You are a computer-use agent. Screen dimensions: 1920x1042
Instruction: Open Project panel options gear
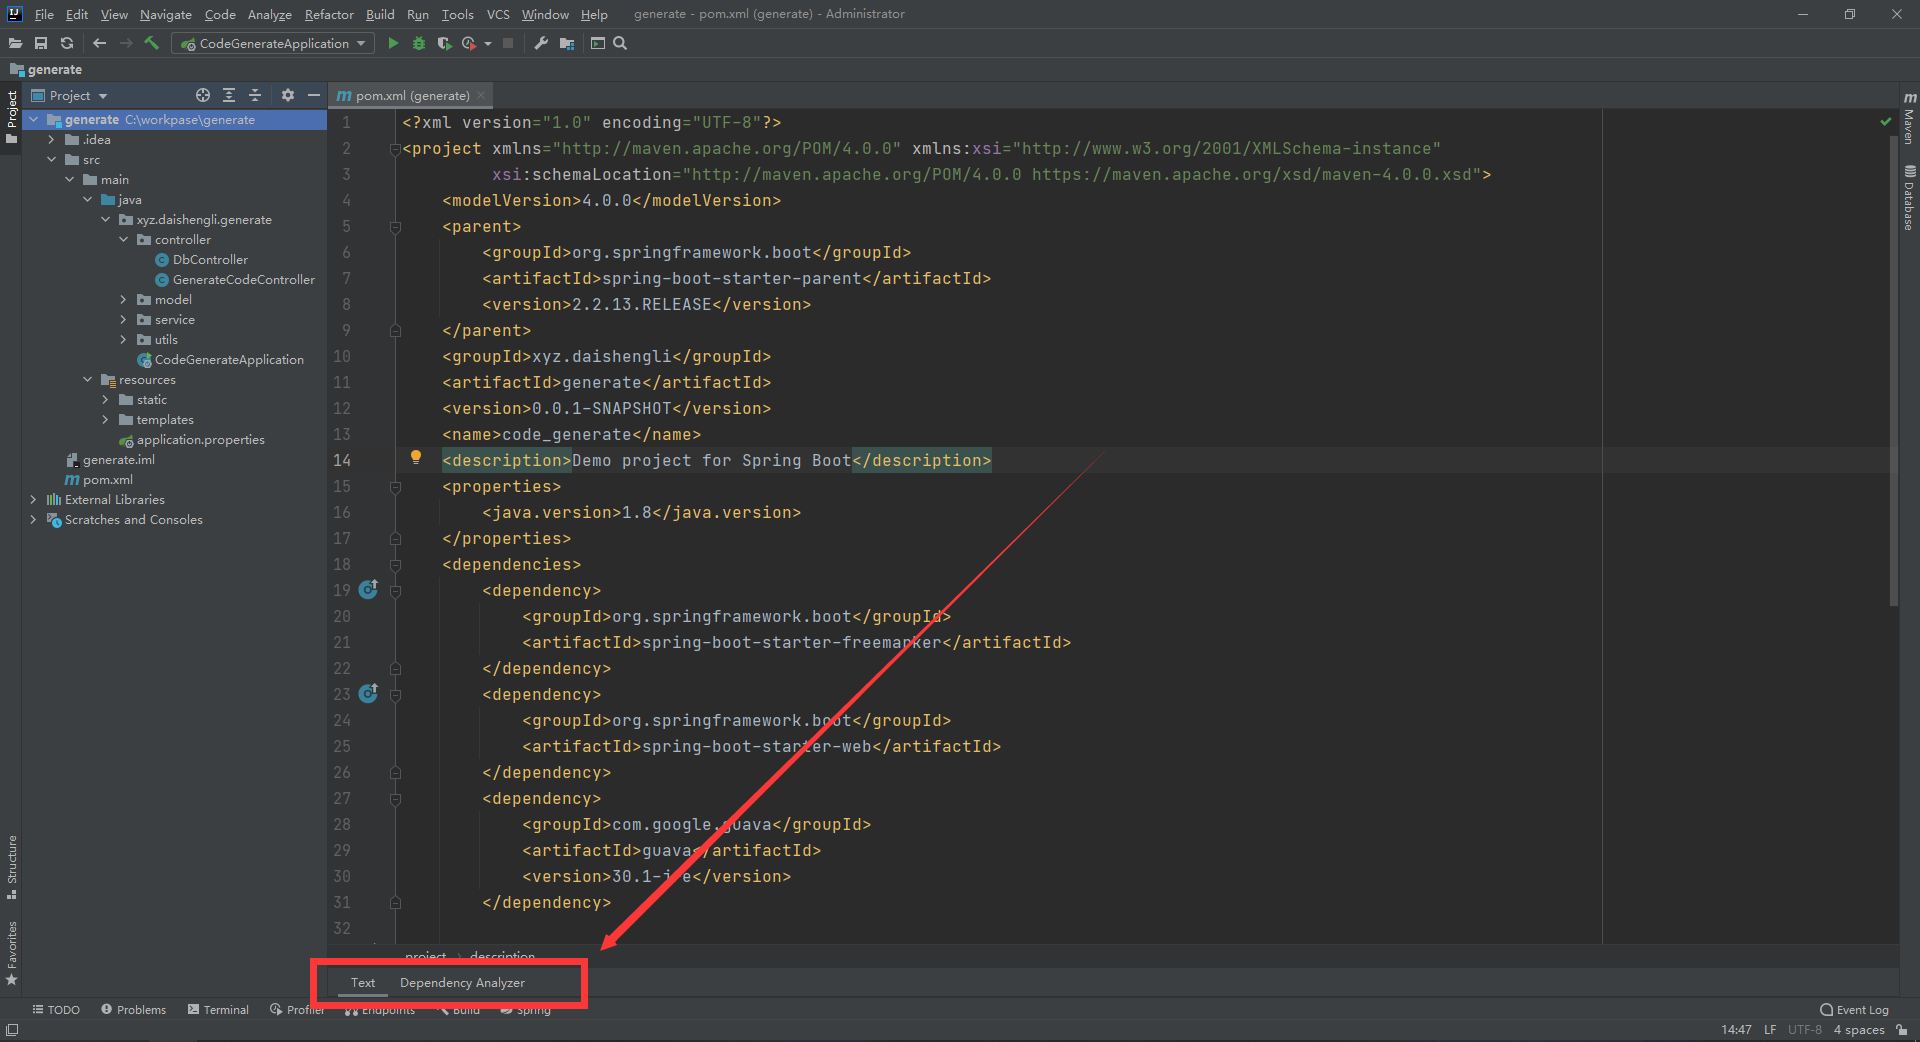coord(288,95)
